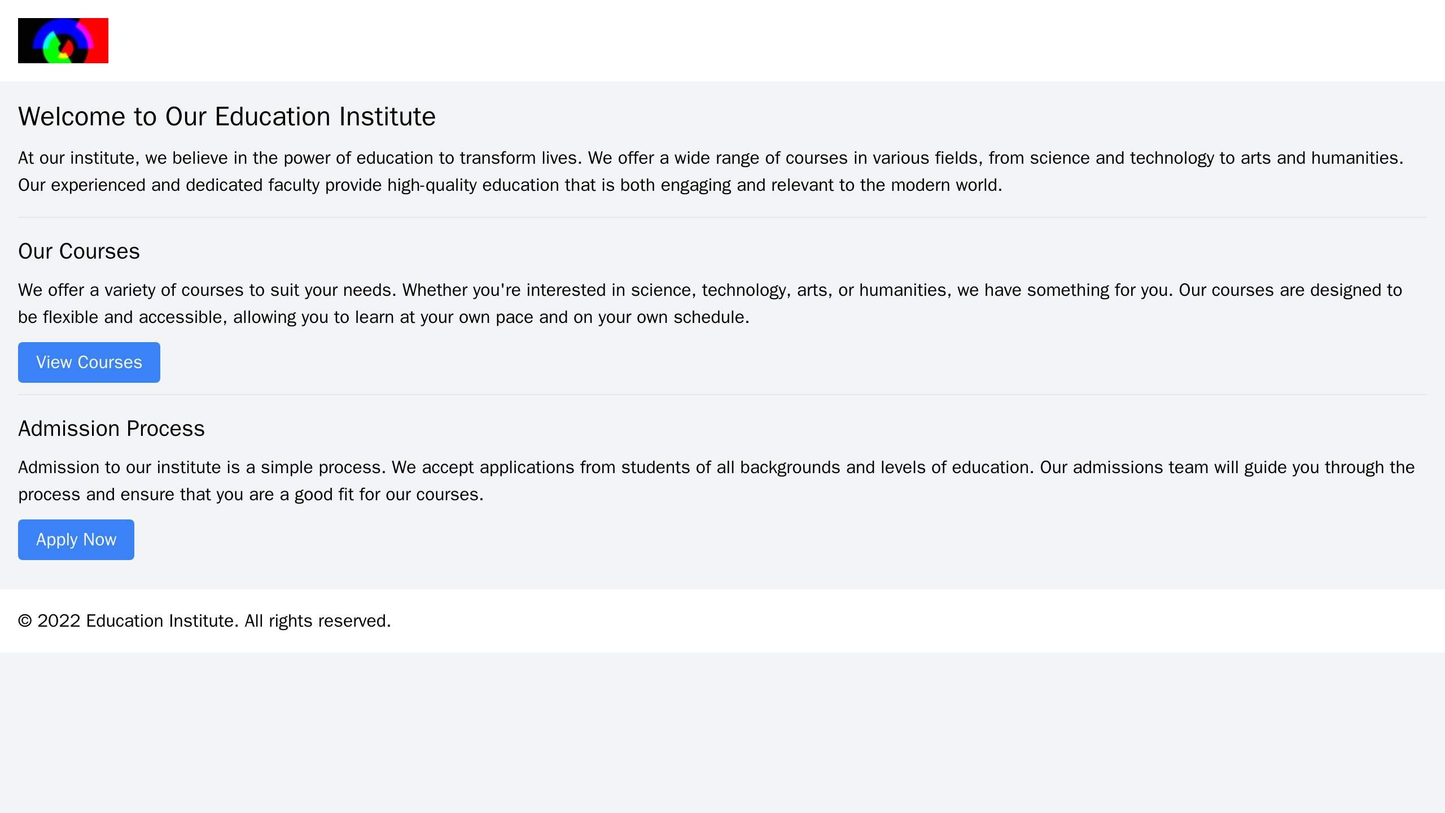Click the red section of the logo
Screen dimensions: 1445x813
[96, 40]
